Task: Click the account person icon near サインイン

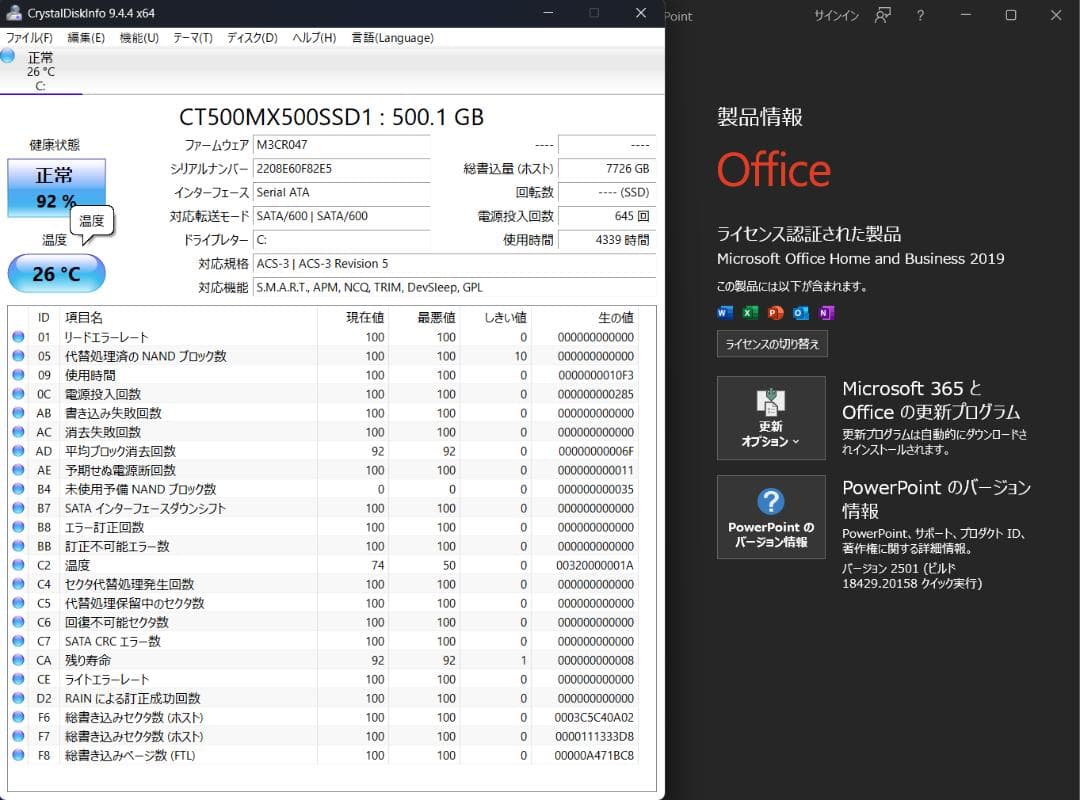Action: pyautogui.click(x=881, y=16)
